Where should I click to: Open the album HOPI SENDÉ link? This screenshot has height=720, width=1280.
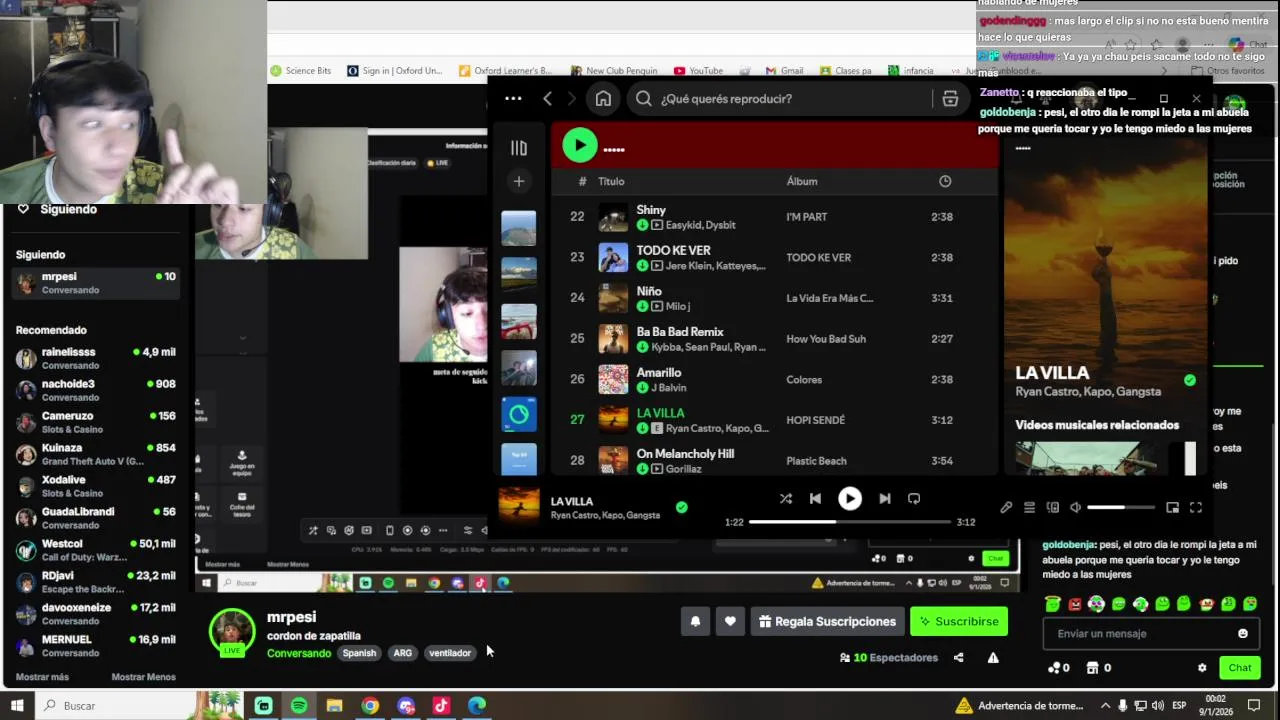(816, 420)
